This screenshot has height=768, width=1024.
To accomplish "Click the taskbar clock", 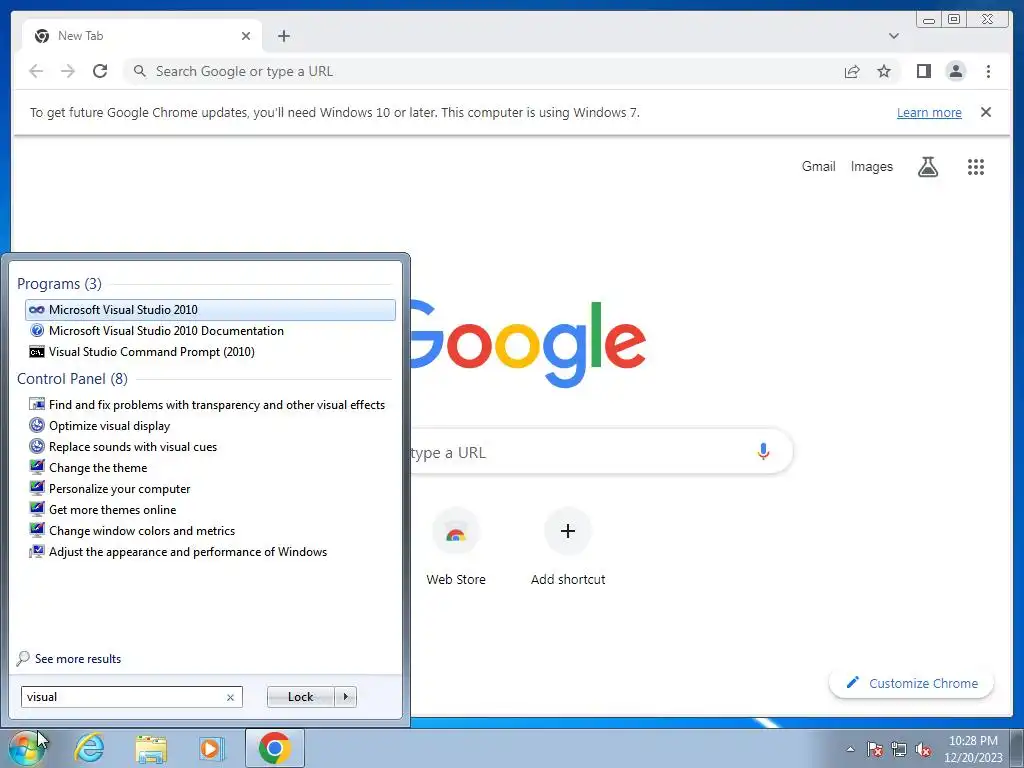I will pos(973,749).
